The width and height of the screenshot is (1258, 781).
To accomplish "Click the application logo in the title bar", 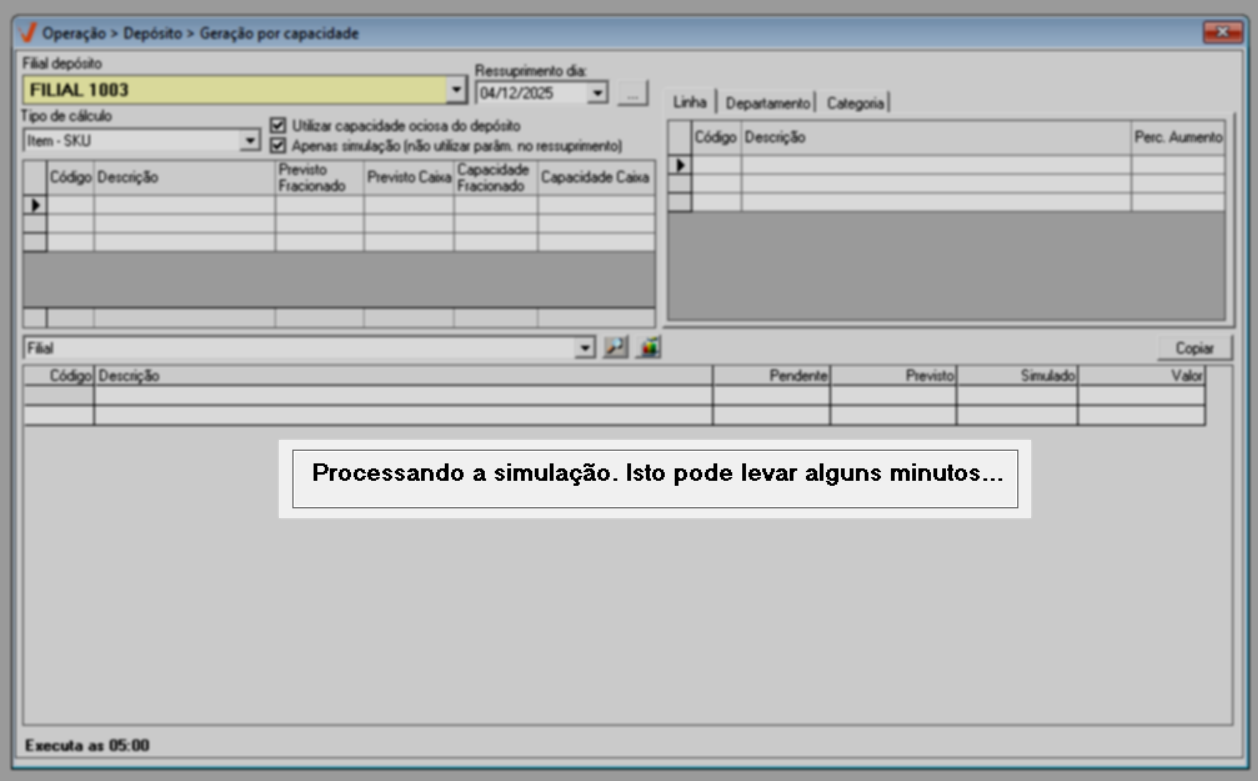I will [29, 33].
